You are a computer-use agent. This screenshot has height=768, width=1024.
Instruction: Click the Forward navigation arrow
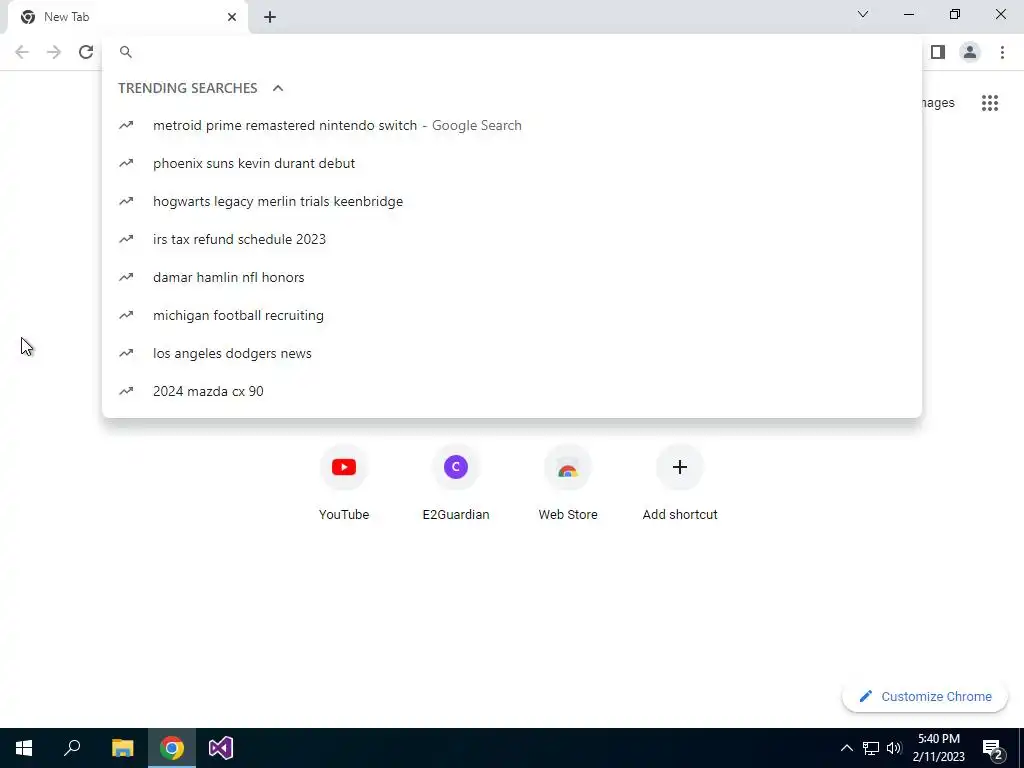pyautogui.click(x=54, y=52)
